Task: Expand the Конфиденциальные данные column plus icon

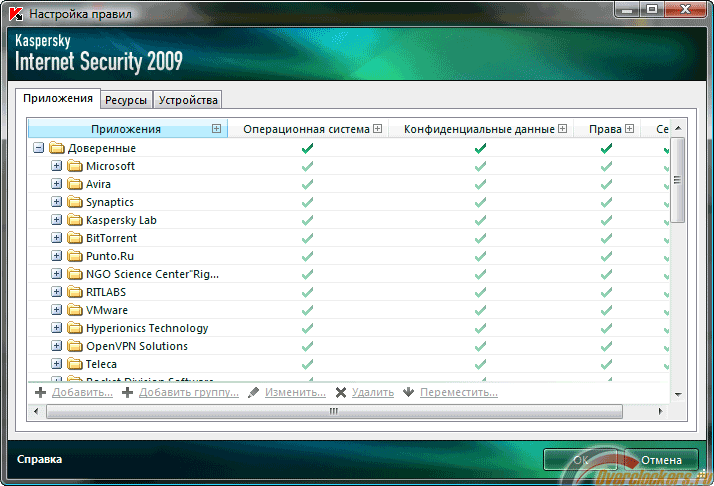Action: 562,128
